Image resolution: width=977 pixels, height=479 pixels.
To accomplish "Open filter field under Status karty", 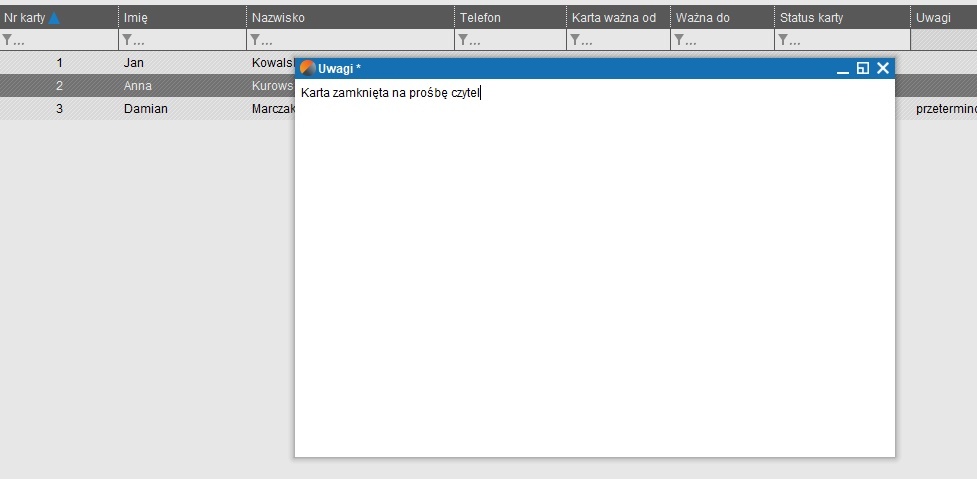I will 842,40.
